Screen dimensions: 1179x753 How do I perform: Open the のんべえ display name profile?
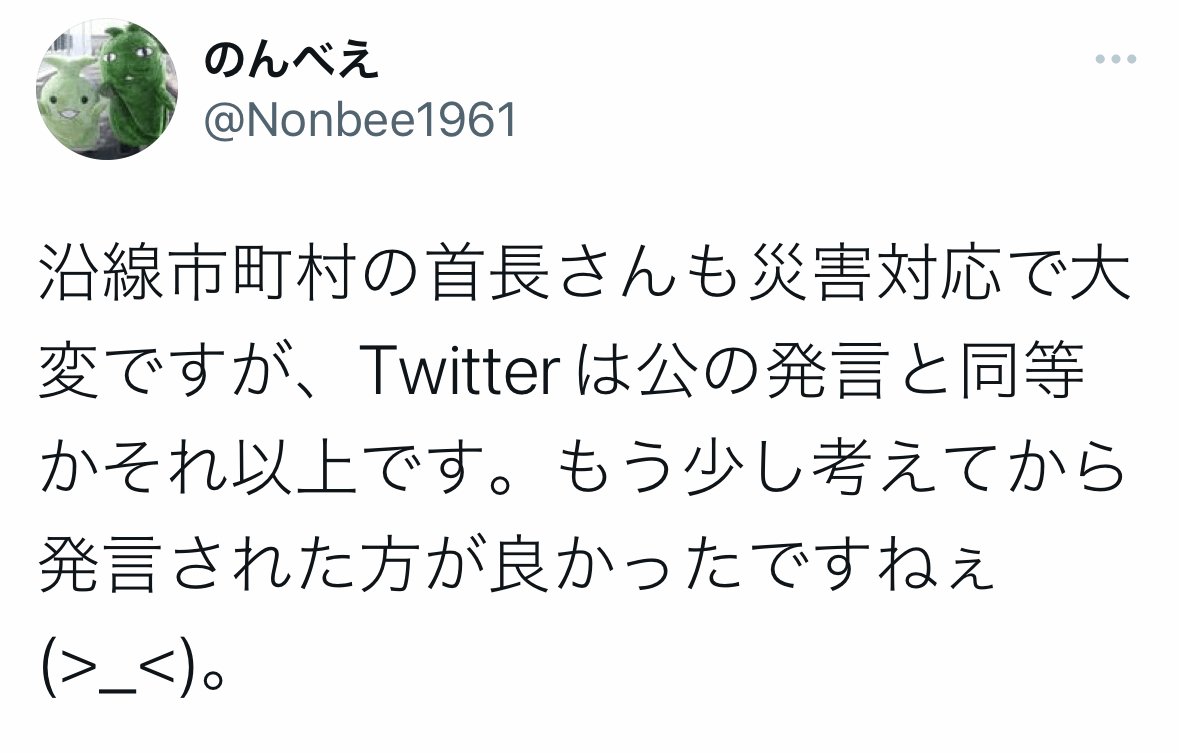pyautogui.click(x=291, y=62)
